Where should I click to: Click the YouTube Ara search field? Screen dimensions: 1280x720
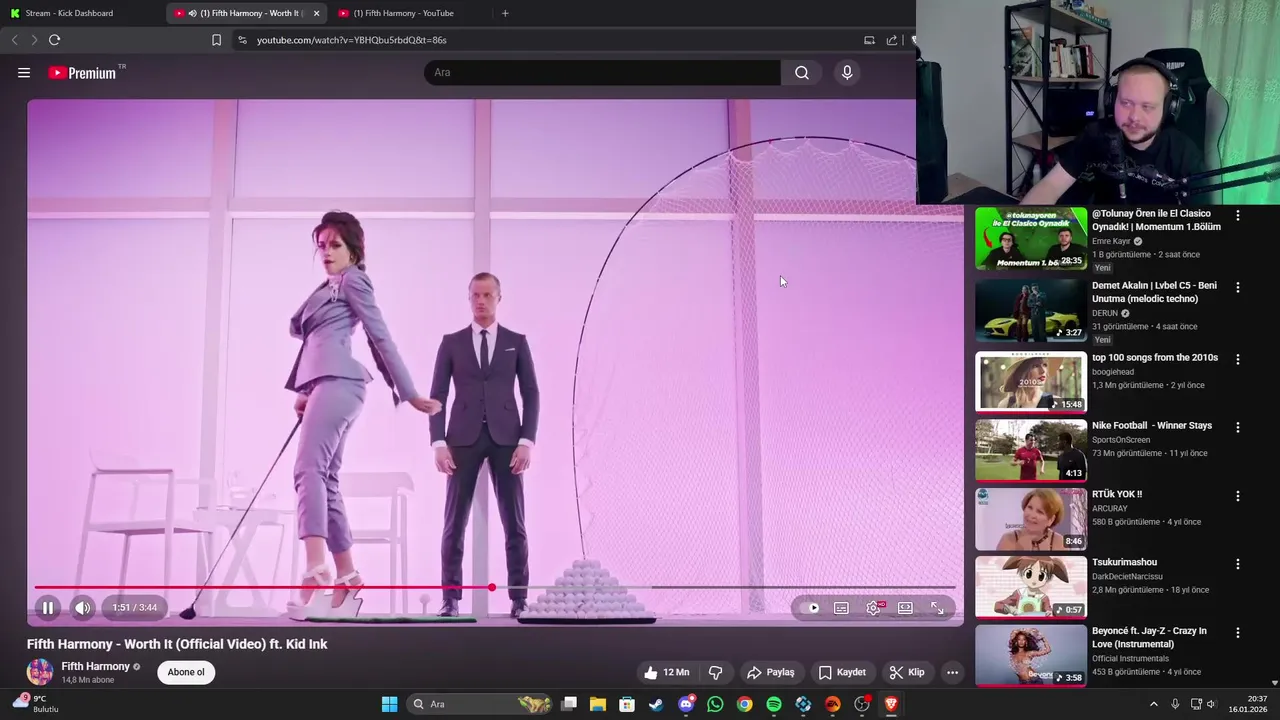(602, 72)
